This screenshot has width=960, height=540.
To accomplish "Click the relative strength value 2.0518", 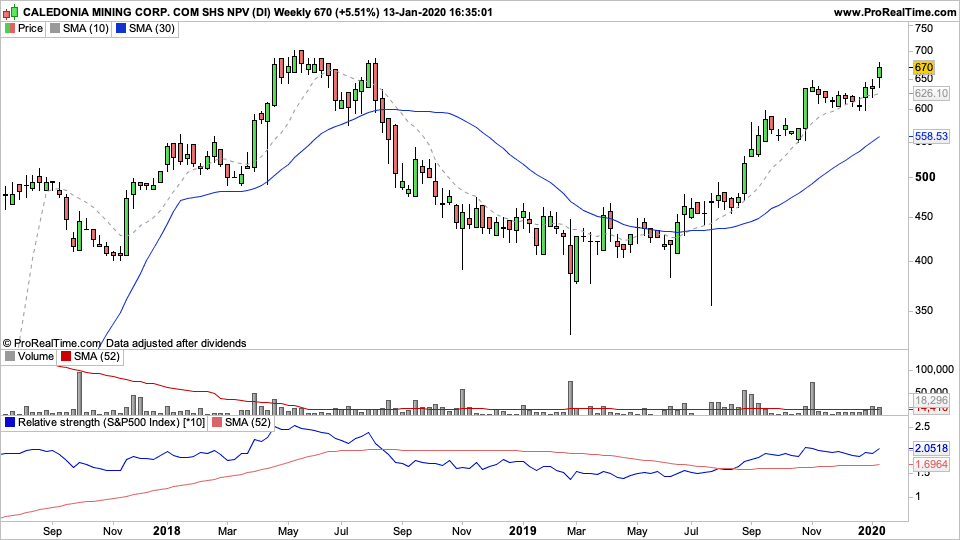I will point(931,448).
